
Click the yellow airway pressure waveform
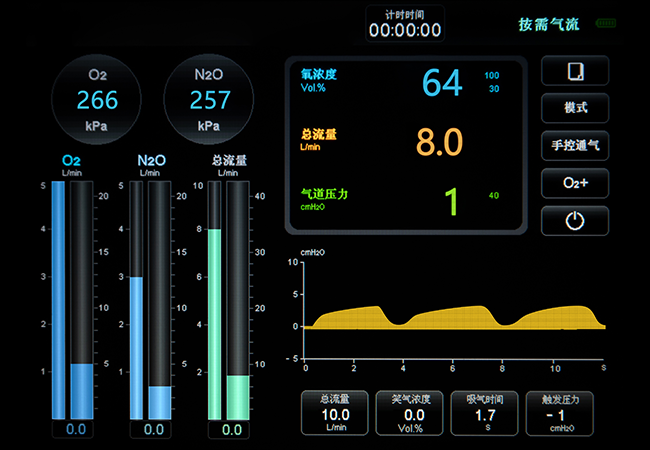coord(455,318)
